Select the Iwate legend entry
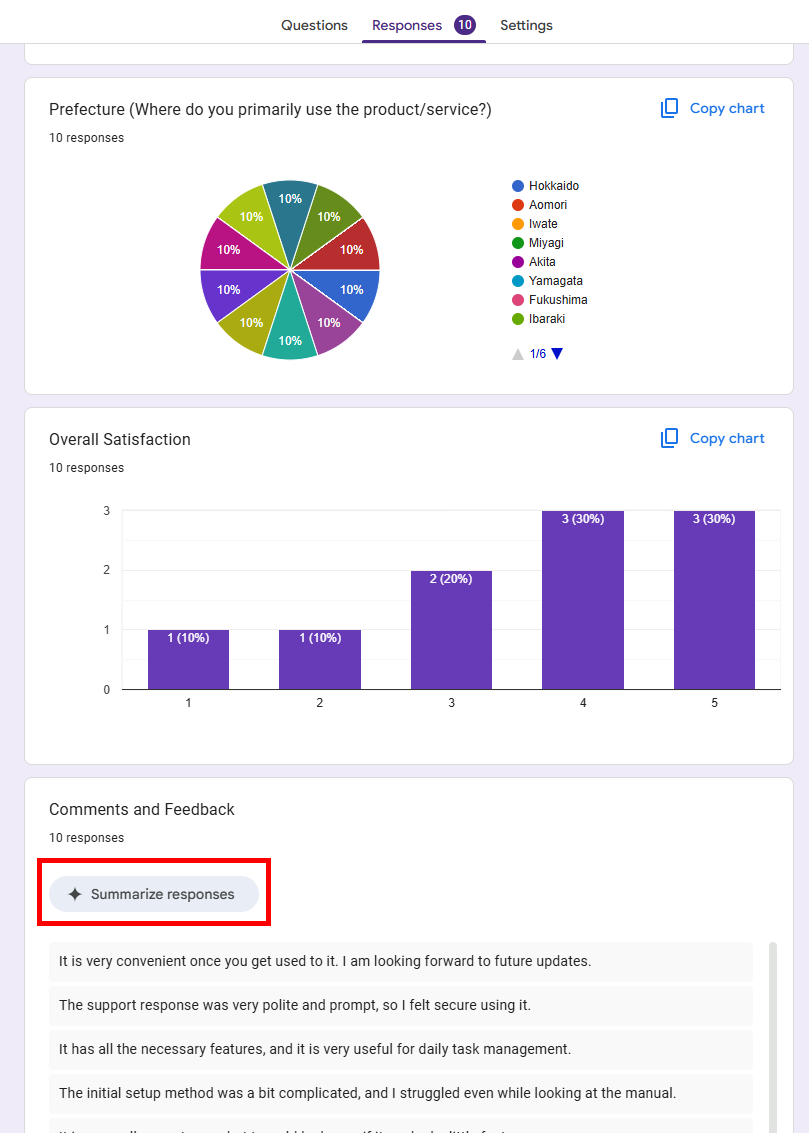809x1133 pixels. [x=535, y=224]
